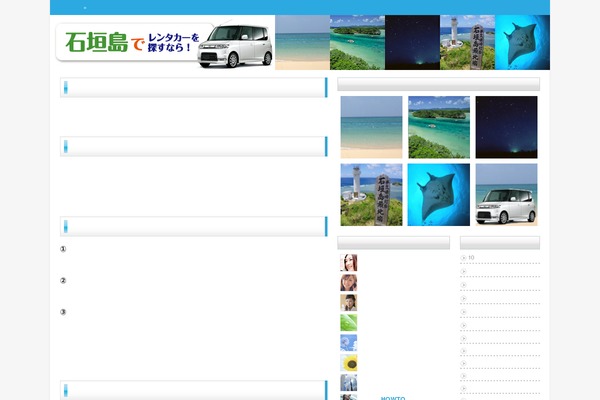Open the sandy beach photo in header strip
This screenshot has width=600, height=400.
click(302, 42)
